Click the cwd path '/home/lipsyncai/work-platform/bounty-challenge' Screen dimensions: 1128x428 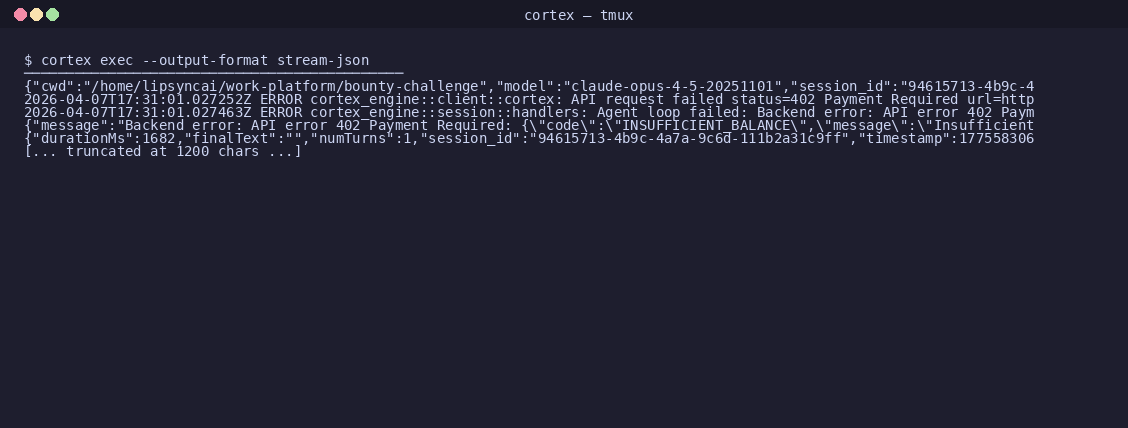pos(285,86)
